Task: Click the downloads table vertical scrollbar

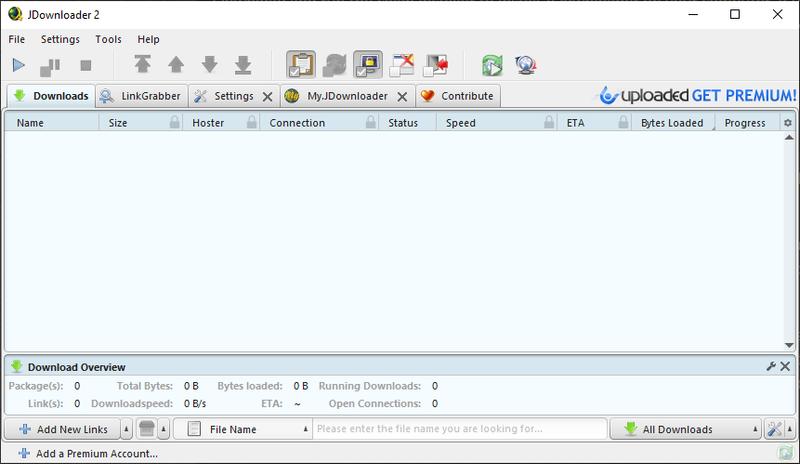Action: tap(789, 241)
